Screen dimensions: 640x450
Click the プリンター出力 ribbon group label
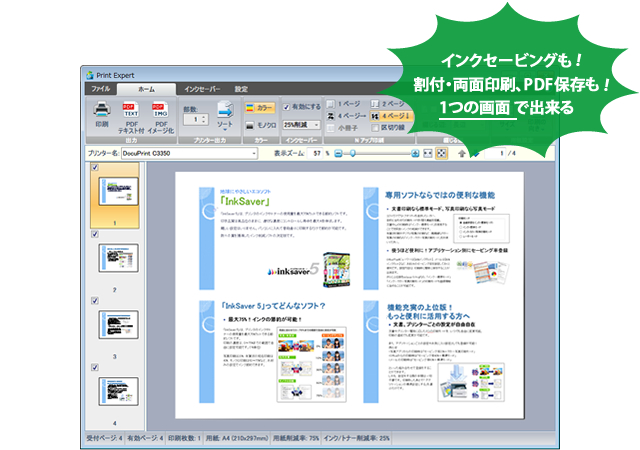point(210,140)
